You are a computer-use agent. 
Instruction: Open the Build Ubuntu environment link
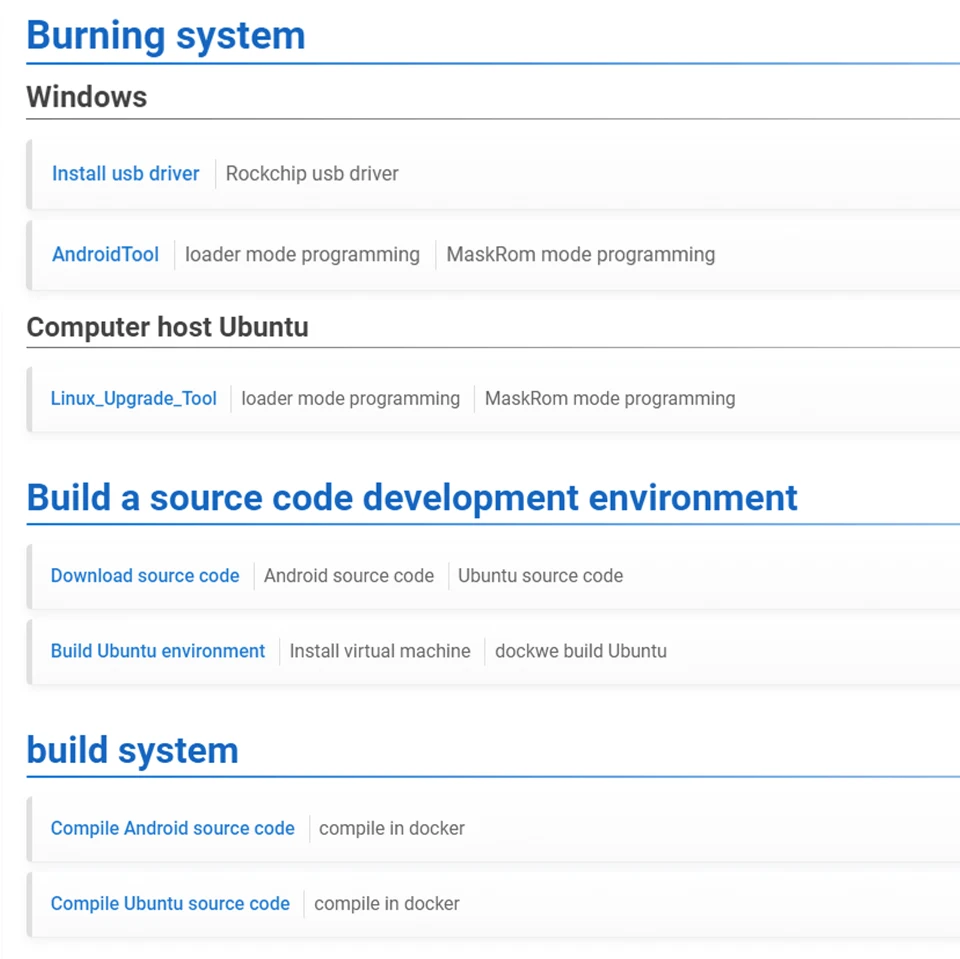158,651
